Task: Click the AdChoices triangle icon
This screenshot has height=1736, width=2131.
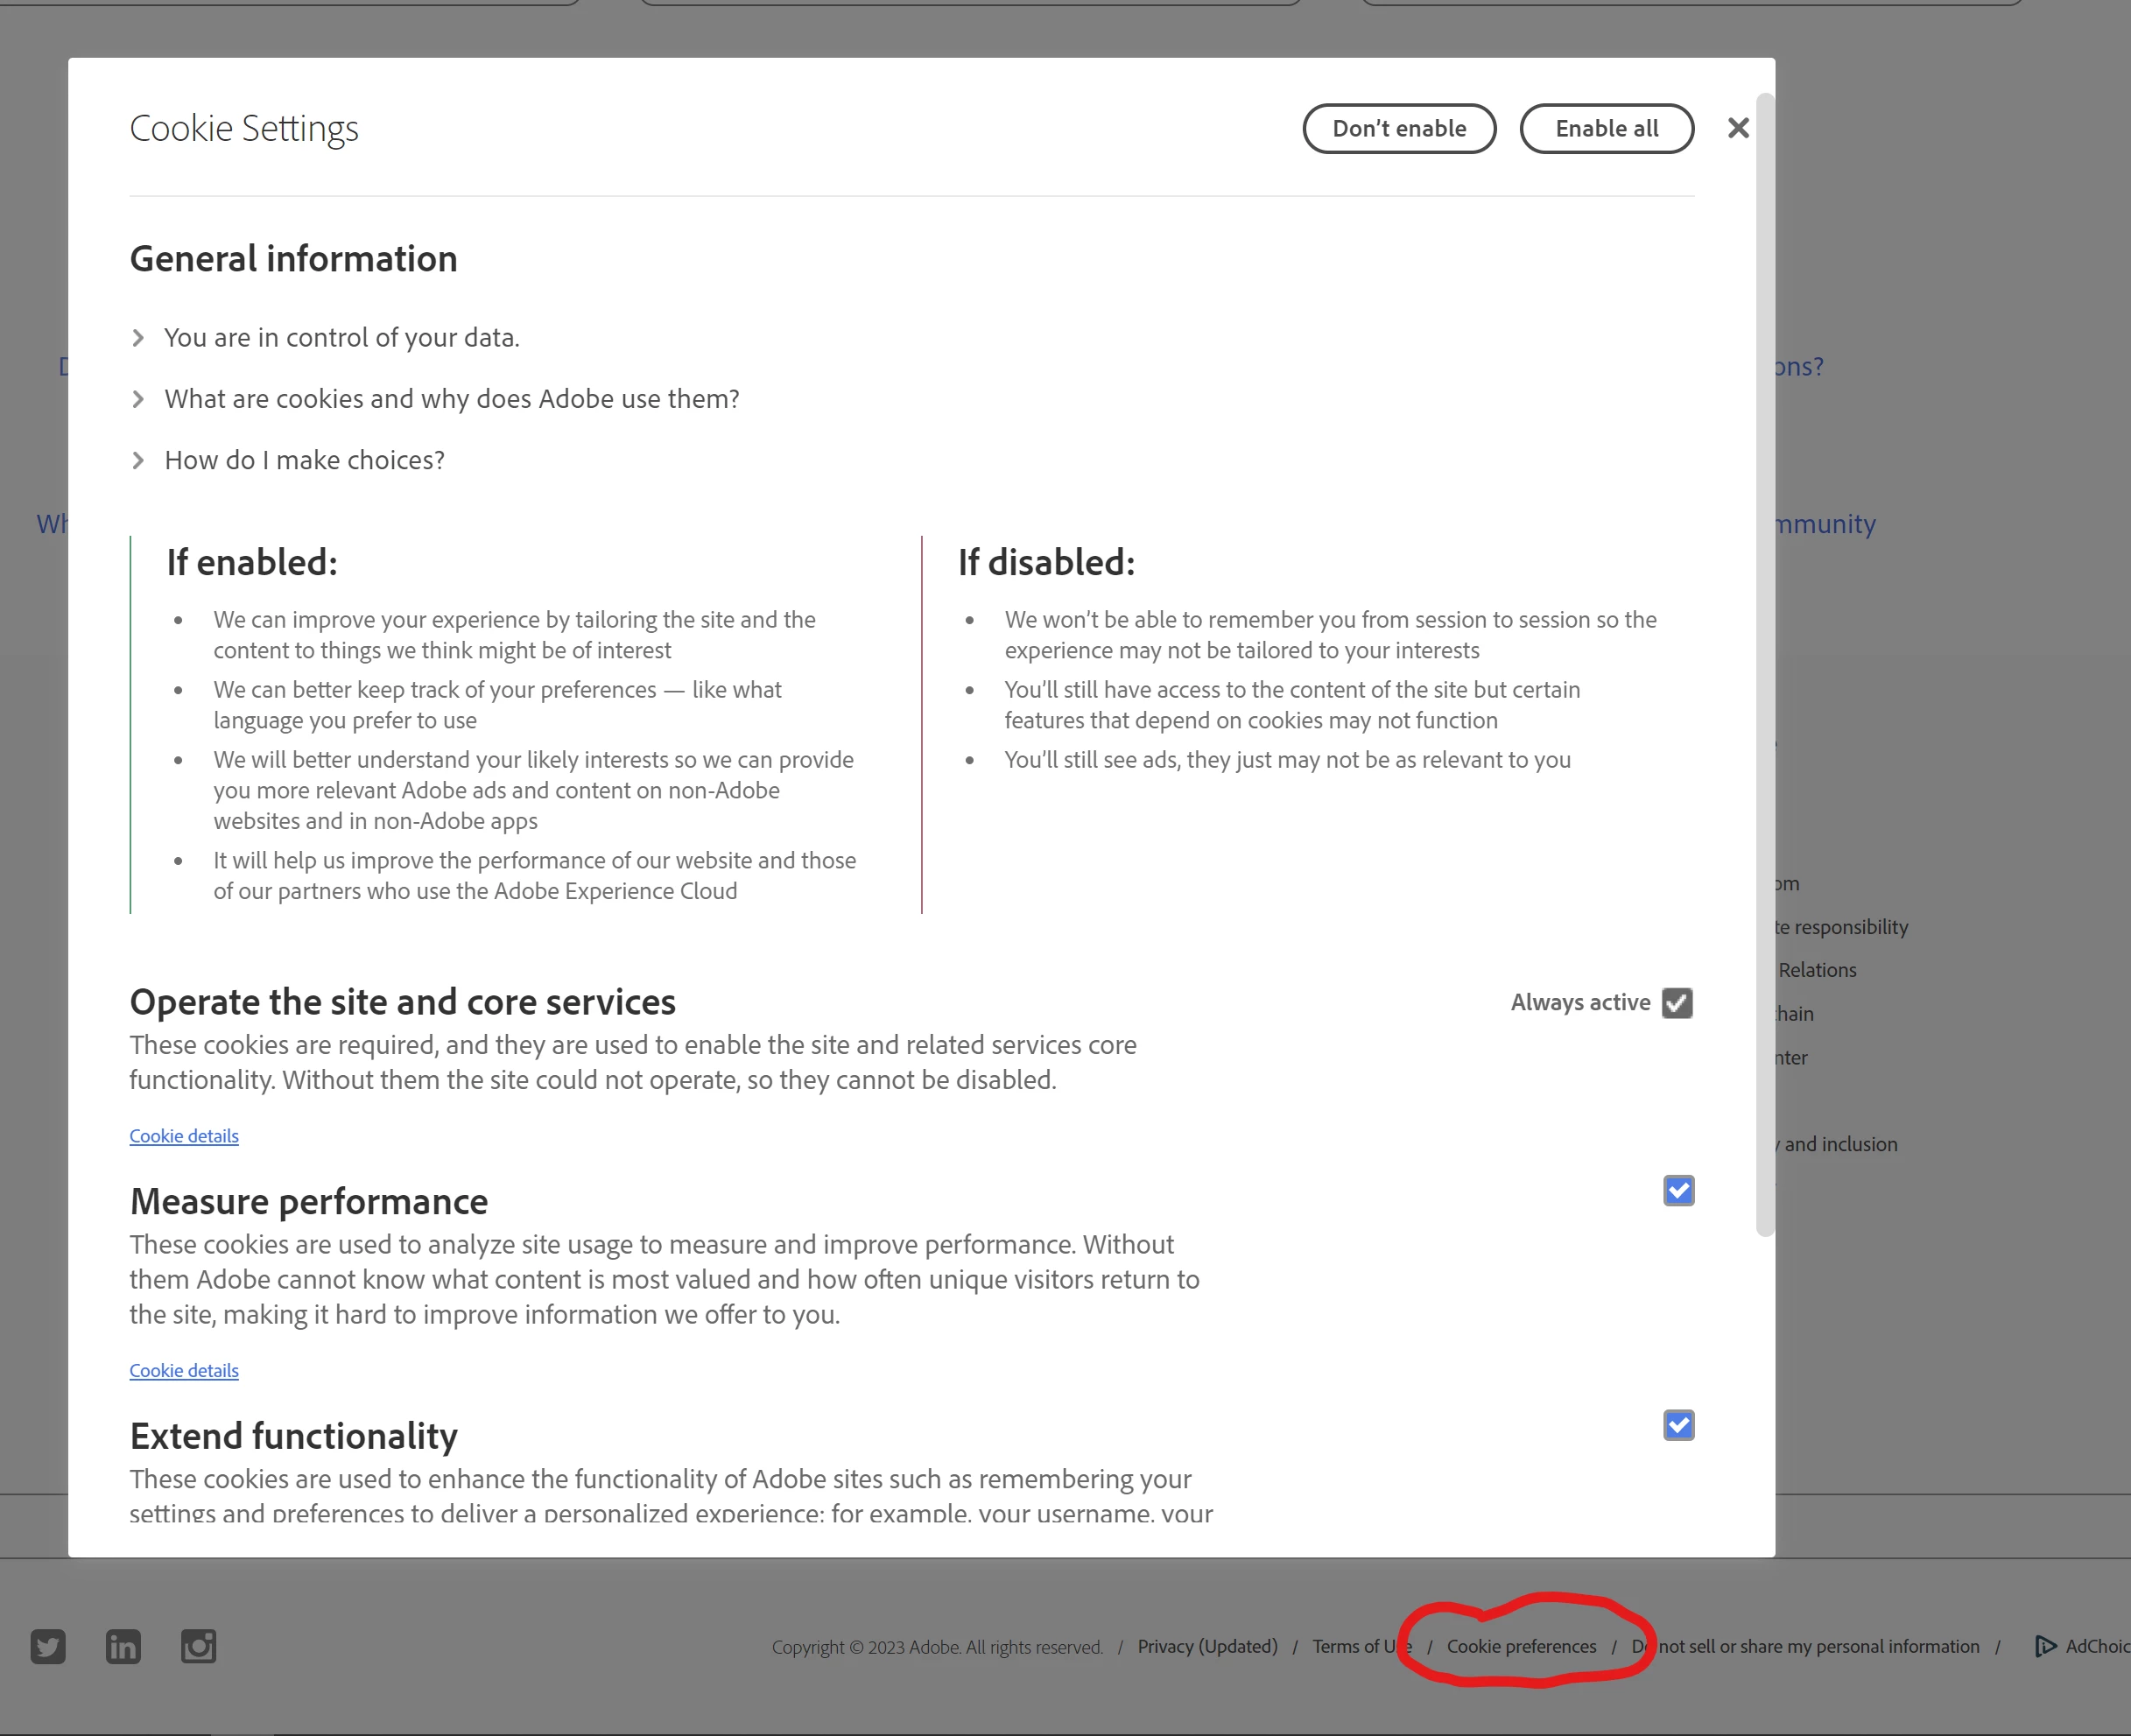Action: 2045,1646
